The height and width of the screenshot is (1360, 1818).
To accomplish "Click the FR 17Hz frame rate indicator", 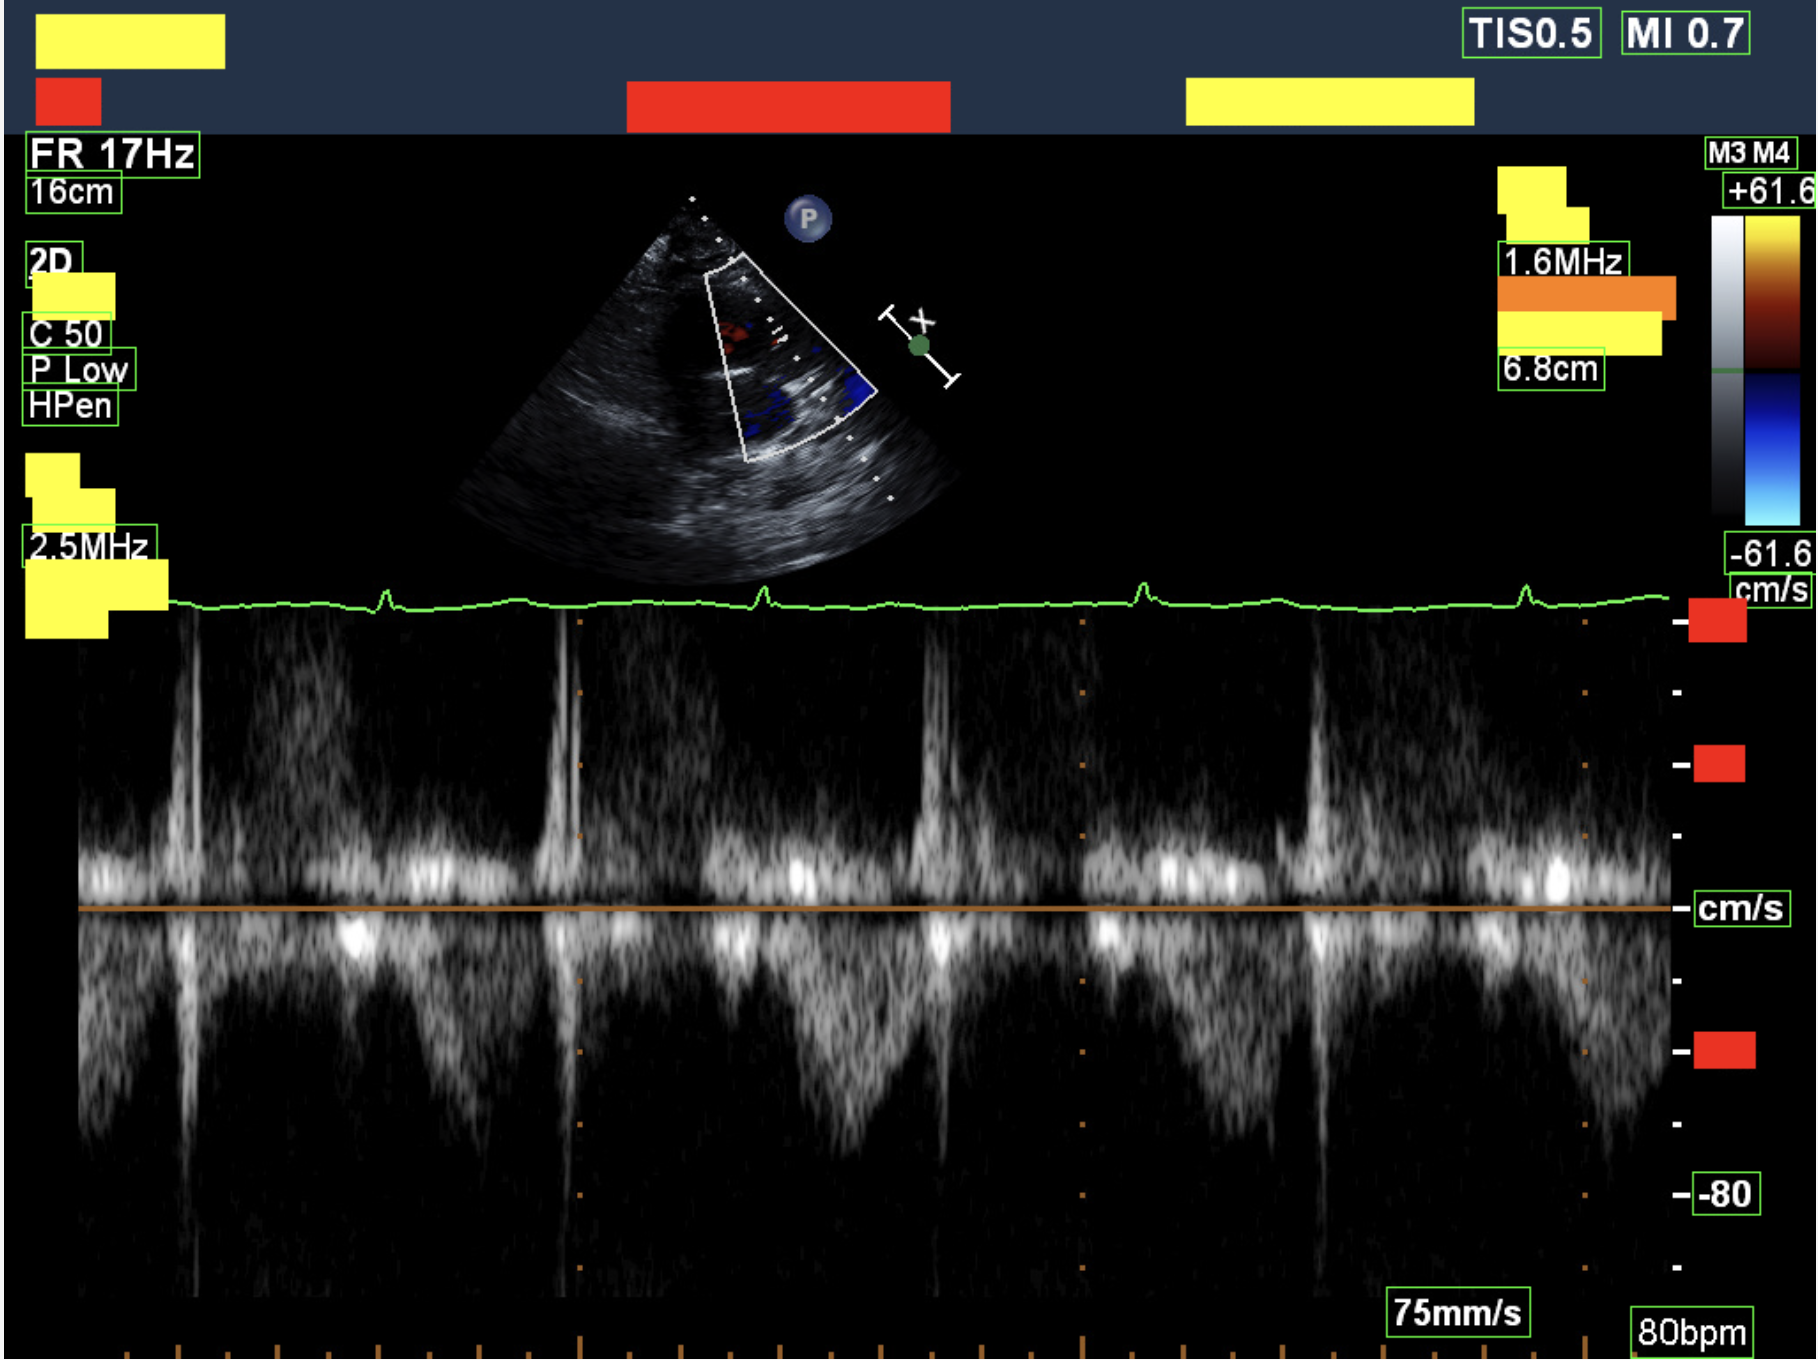I will click(x=113, y=154).
